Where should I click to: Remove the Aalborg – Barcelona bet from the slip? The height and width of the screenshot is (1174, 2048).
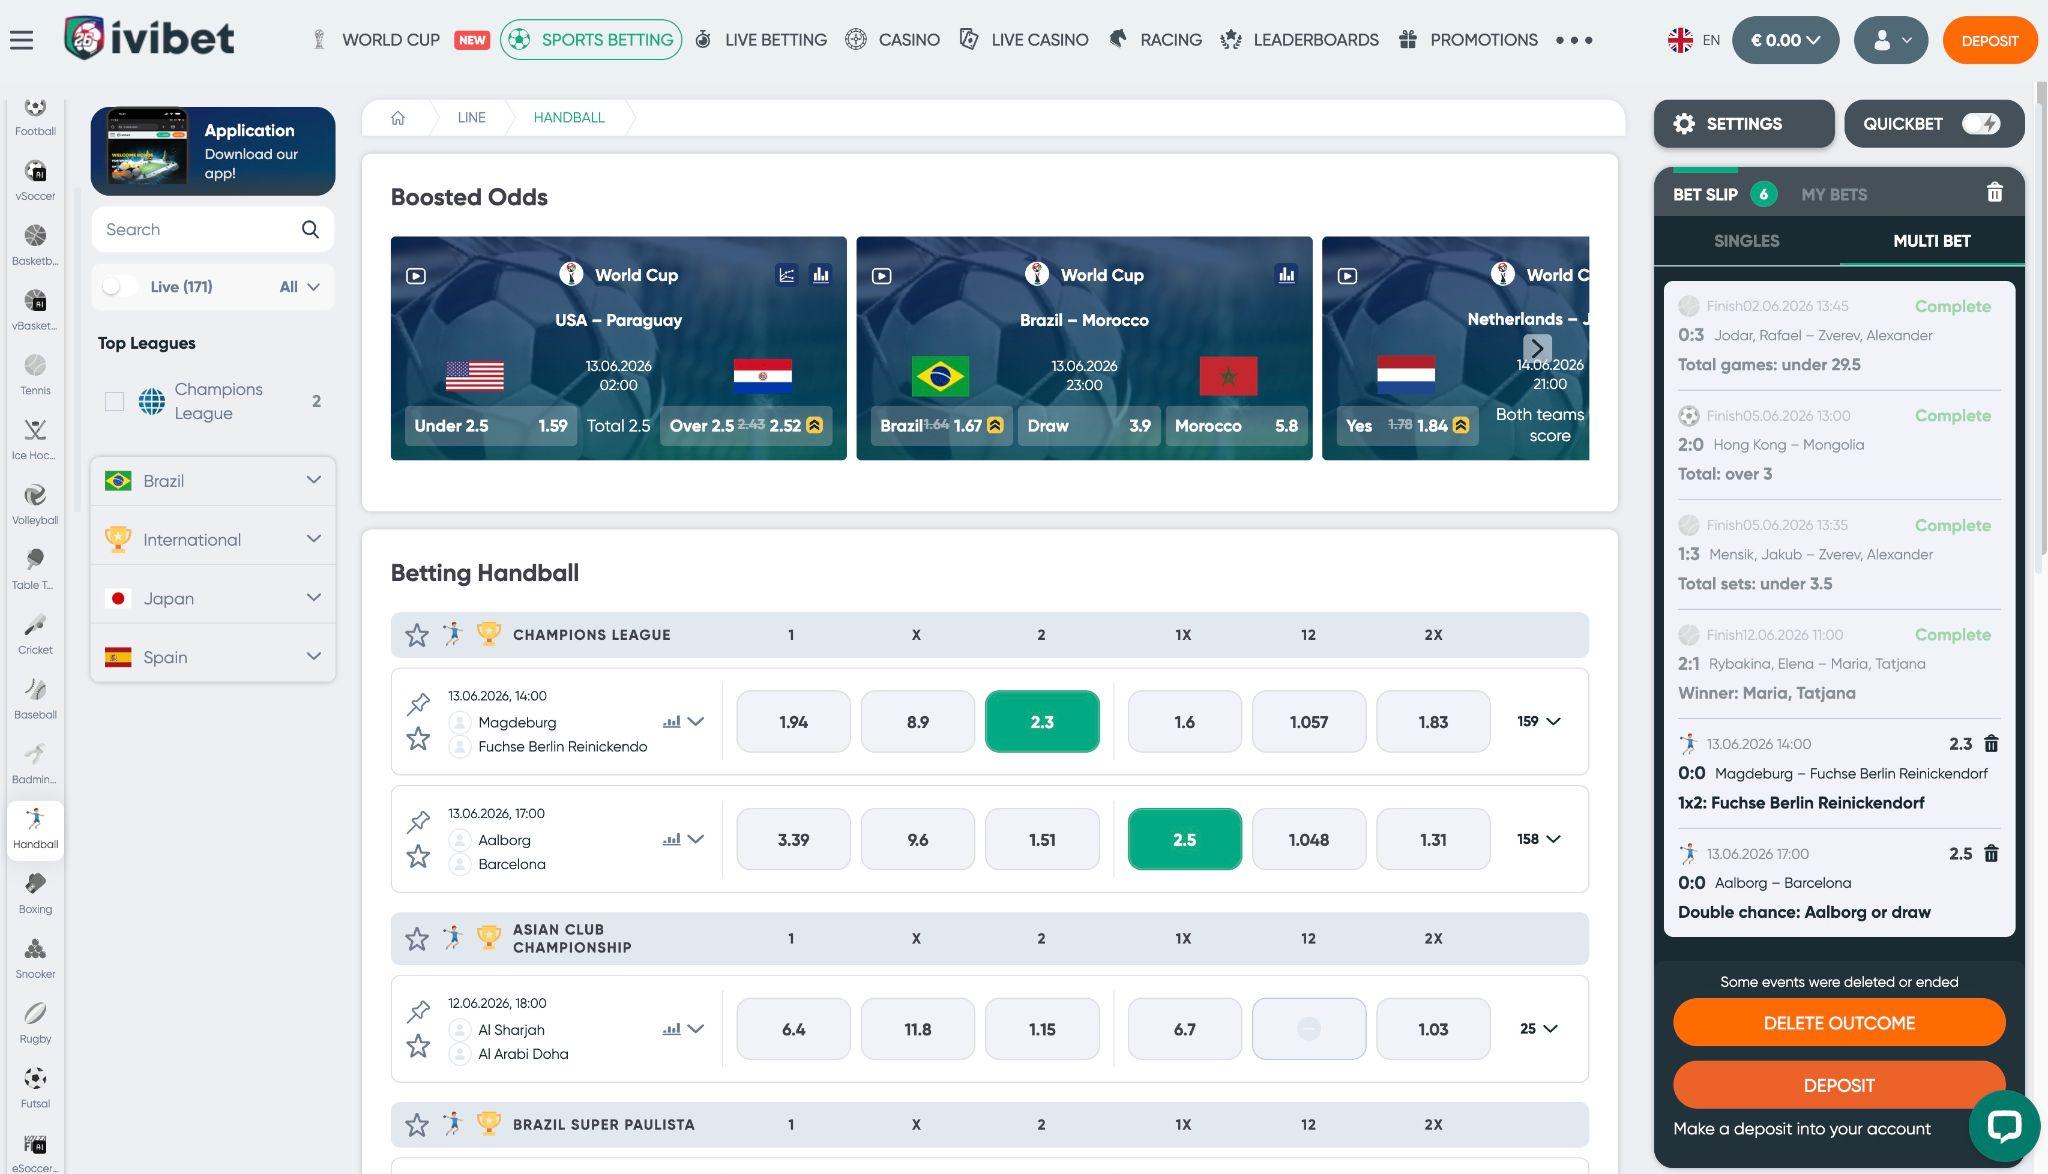tap(1991, 854)
